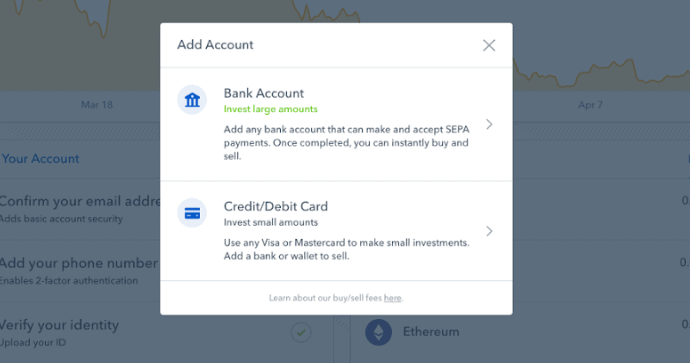Screen dimensions: 690x363
Task: Select the Bank Account heading
Action: 264,93
